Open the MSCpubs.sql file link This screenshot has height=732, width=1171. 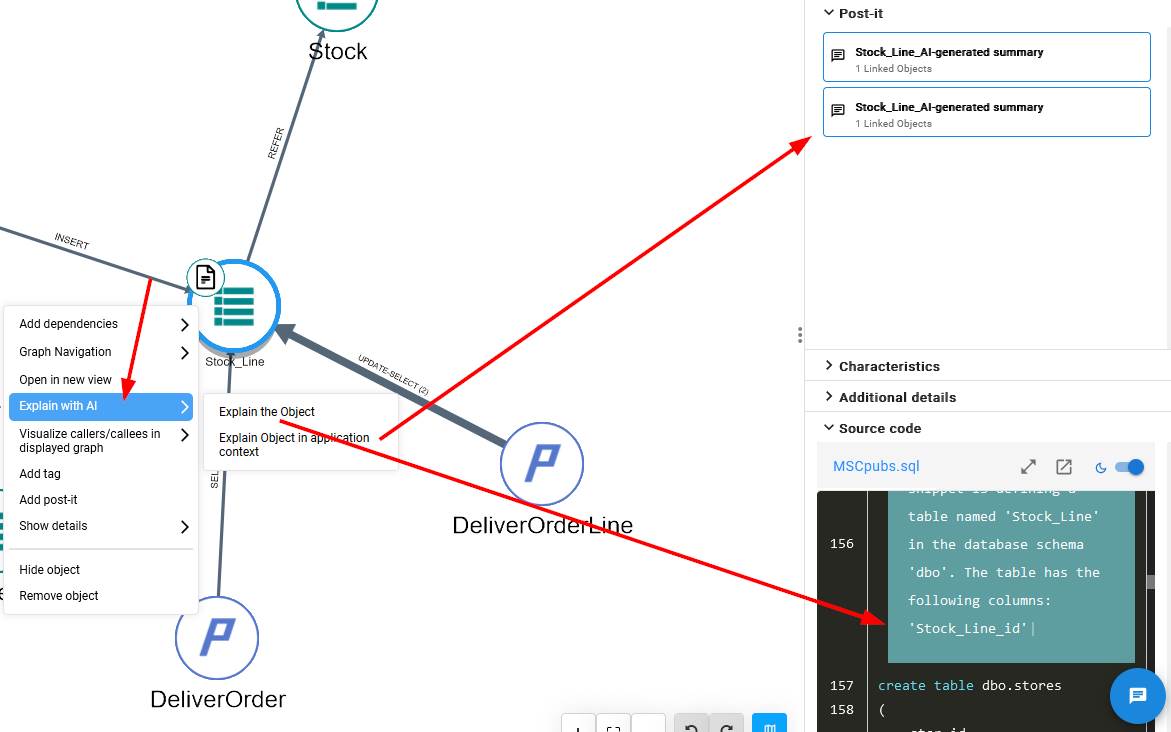tap(876, 467)
